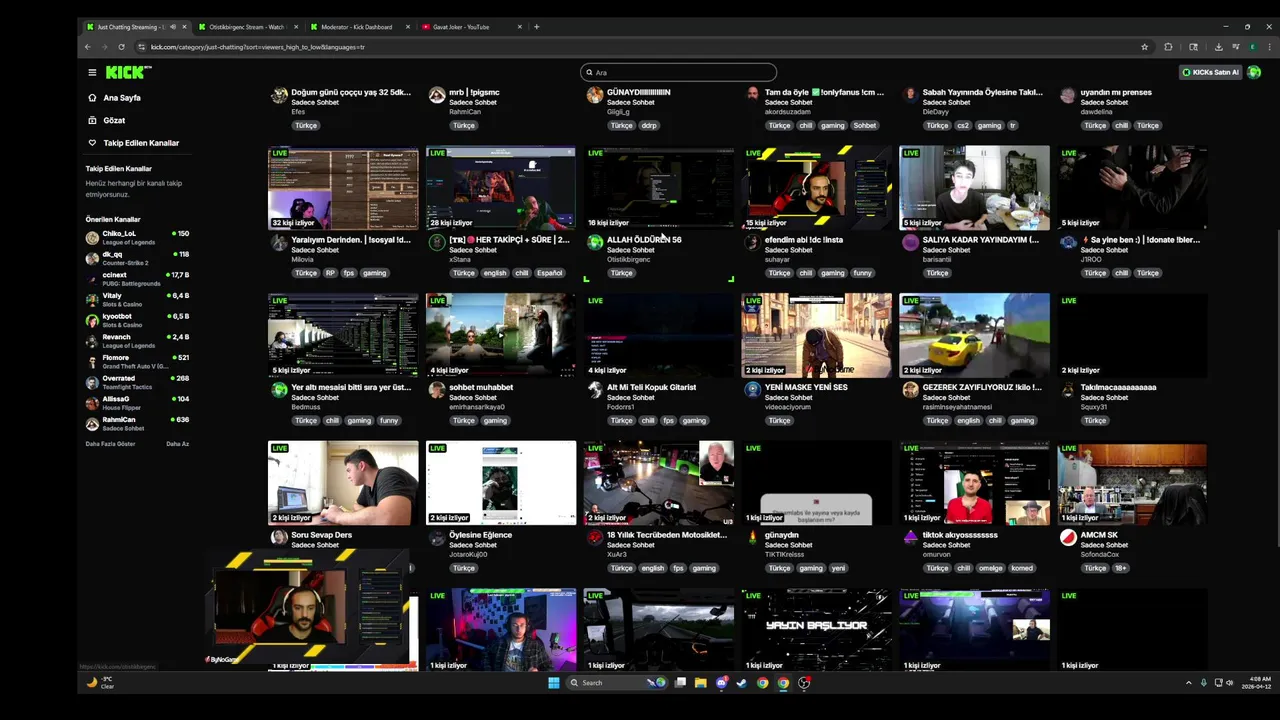Screen dimensions: 1280x720
Task: Open Steam from the taskbar
Action: click(x=741, y=683)
